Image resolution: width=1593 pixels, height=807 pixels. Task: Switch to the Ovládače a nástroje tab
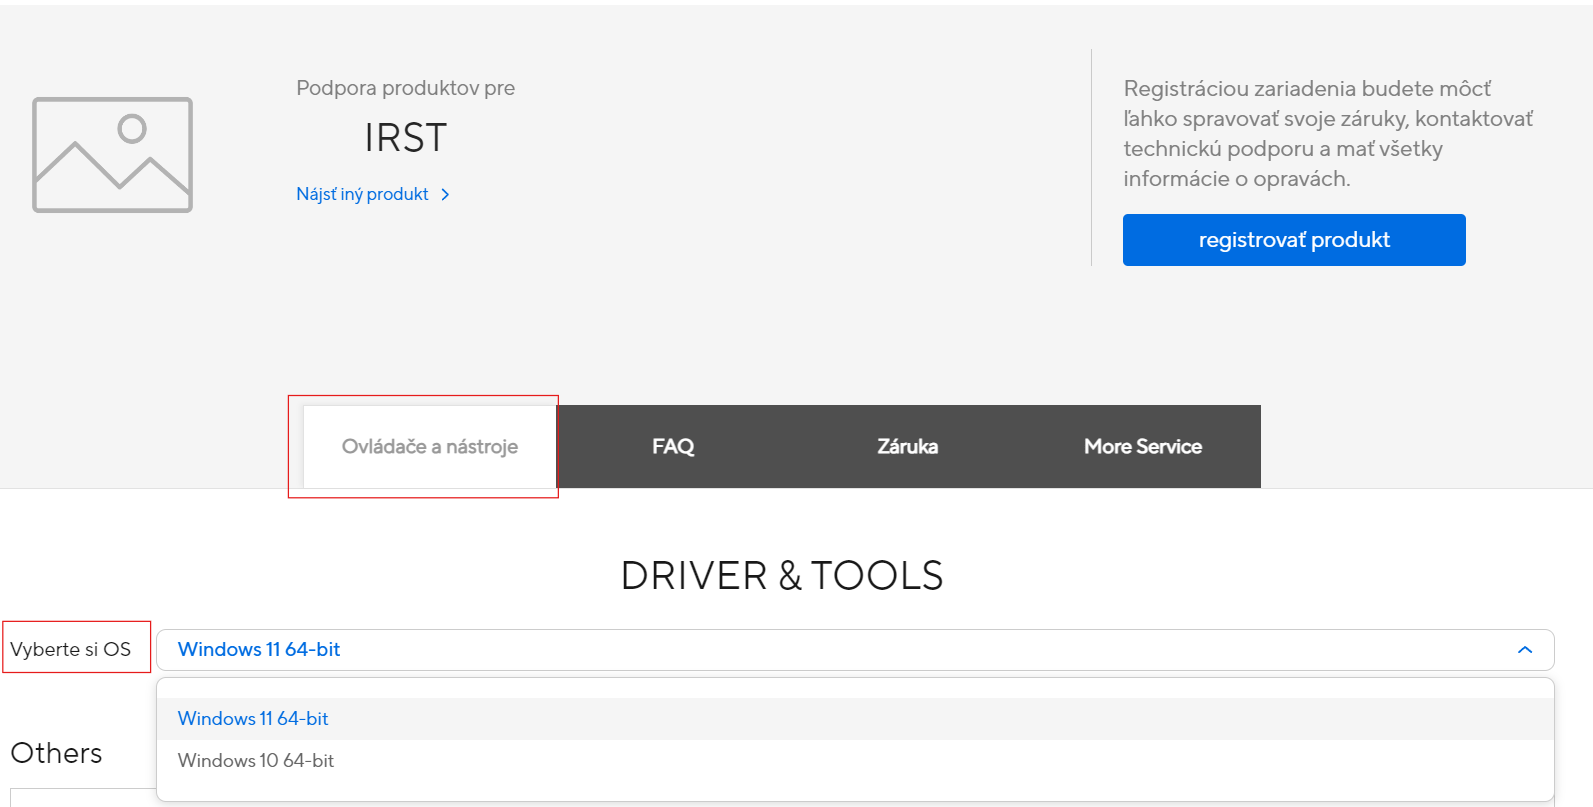[430, 447]
